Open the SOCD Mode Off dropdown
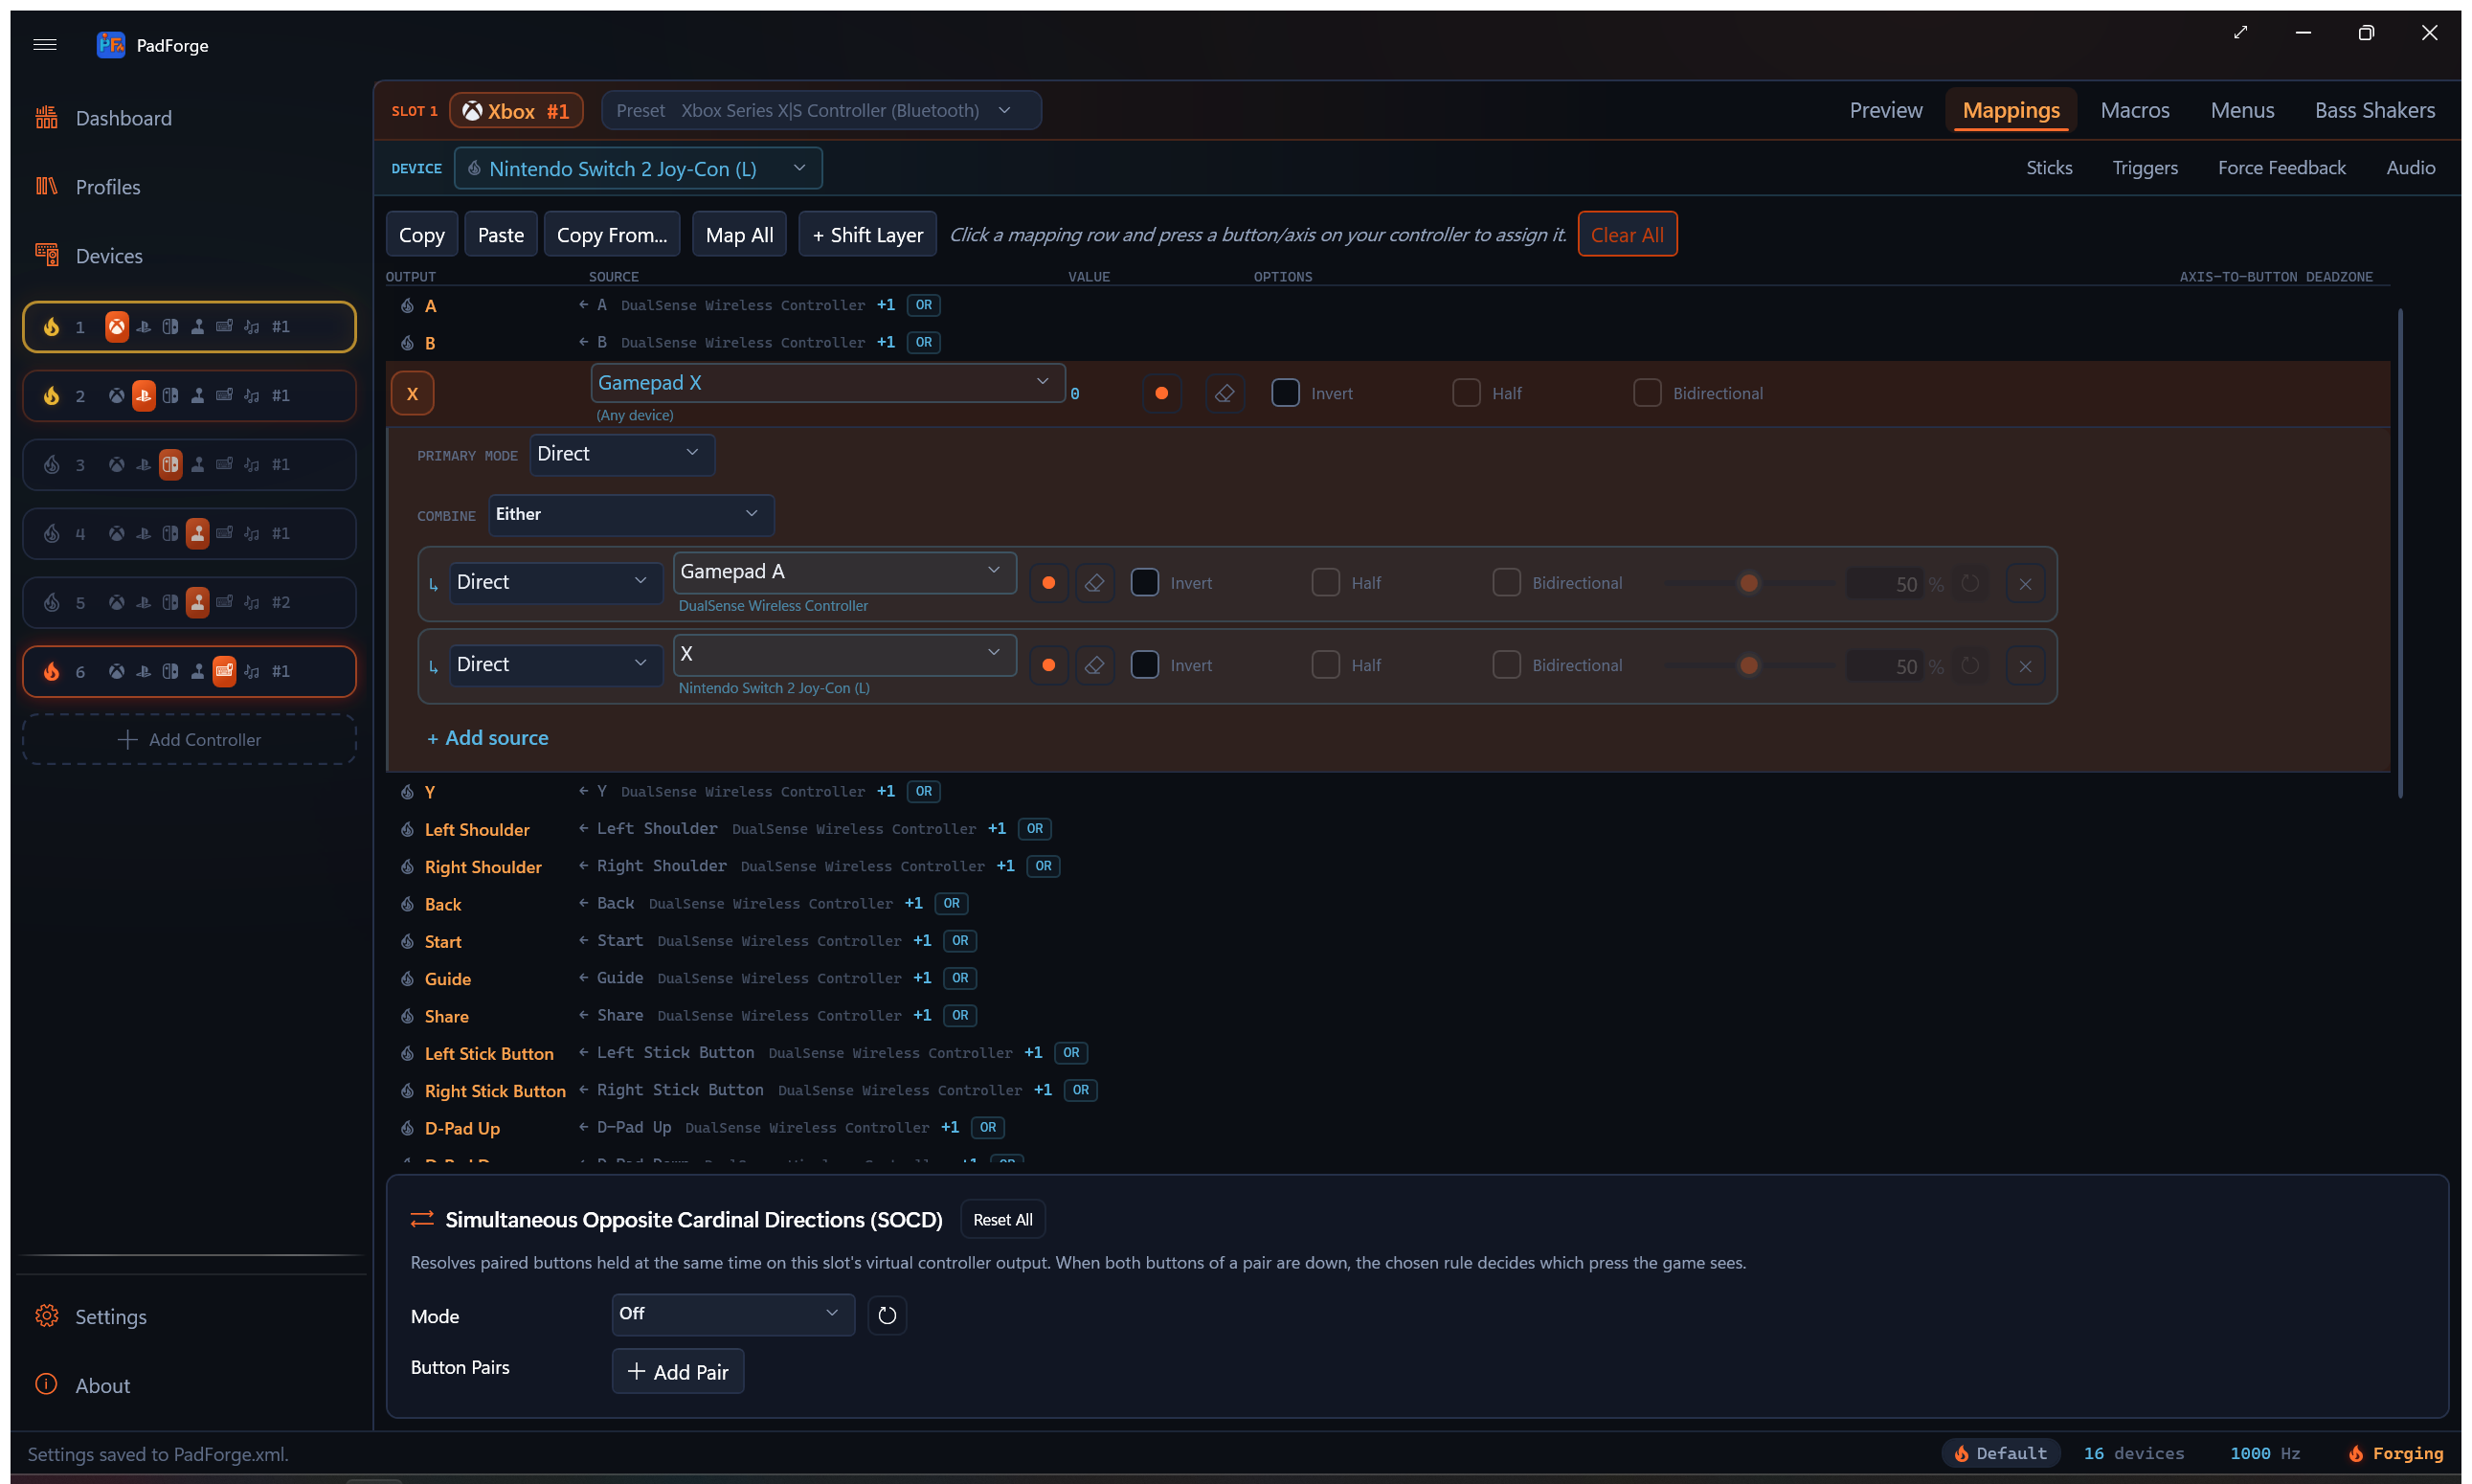This screenshot has width=2472, height=1484. click(733, 1314)
